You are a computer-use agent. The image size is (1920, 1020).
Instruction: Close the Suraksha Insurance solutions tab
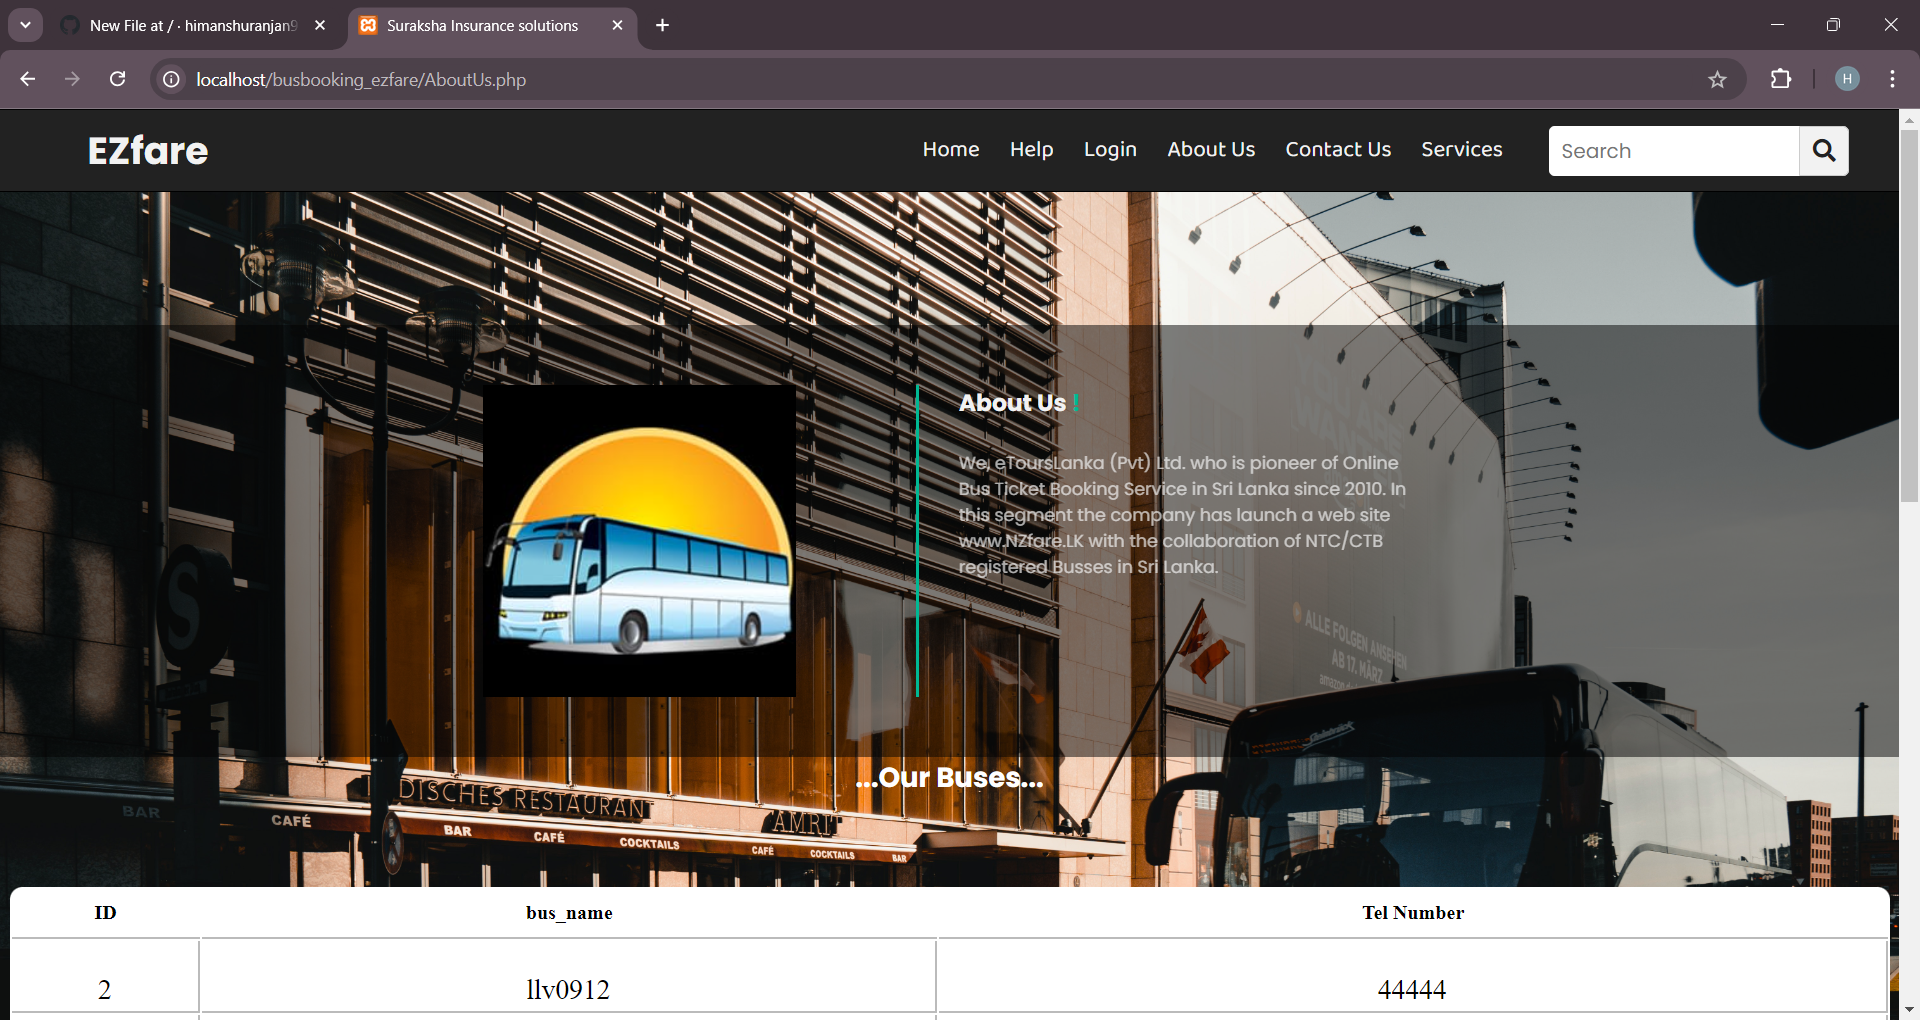point(617,25)
